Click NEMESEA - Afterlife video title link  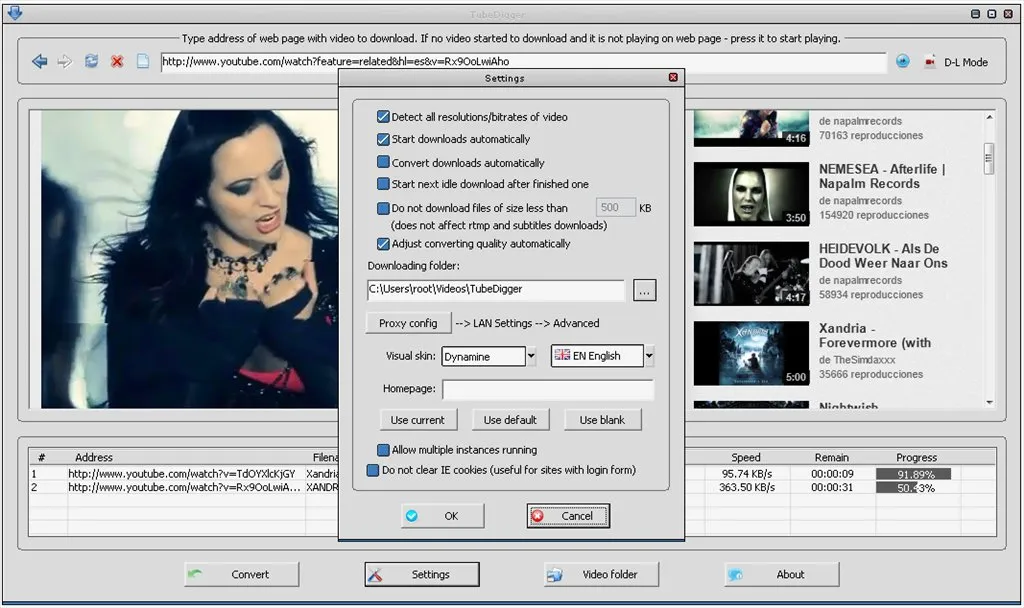tap(882, 176)
